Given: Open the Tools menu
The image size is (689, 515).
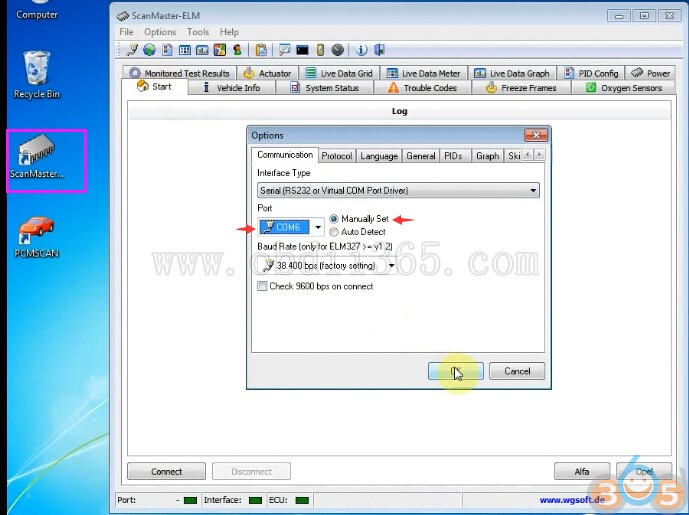Looking at the screenshot, I should (x=198, y=32).
